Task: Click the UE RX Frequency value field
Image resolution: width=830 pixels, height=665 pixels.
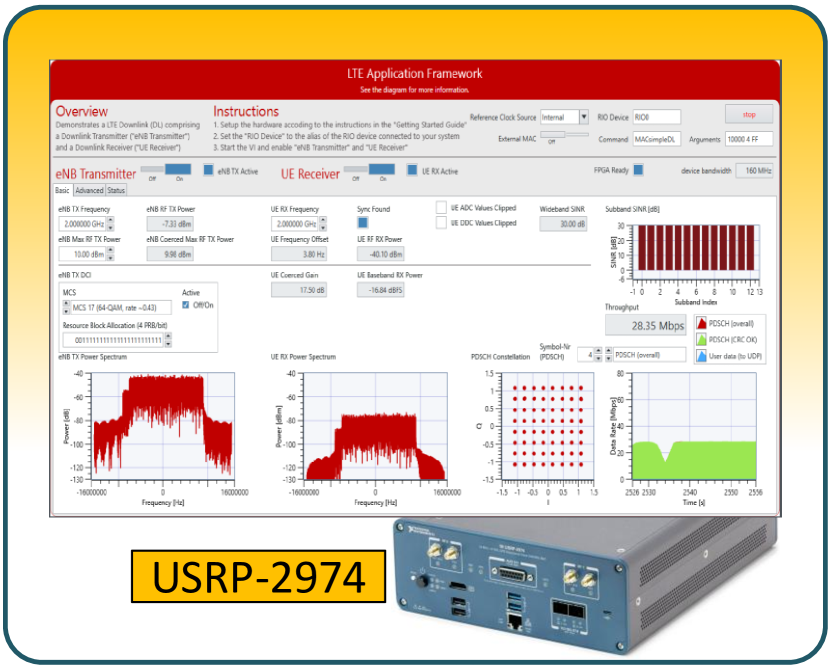Action: pos(295,224)
